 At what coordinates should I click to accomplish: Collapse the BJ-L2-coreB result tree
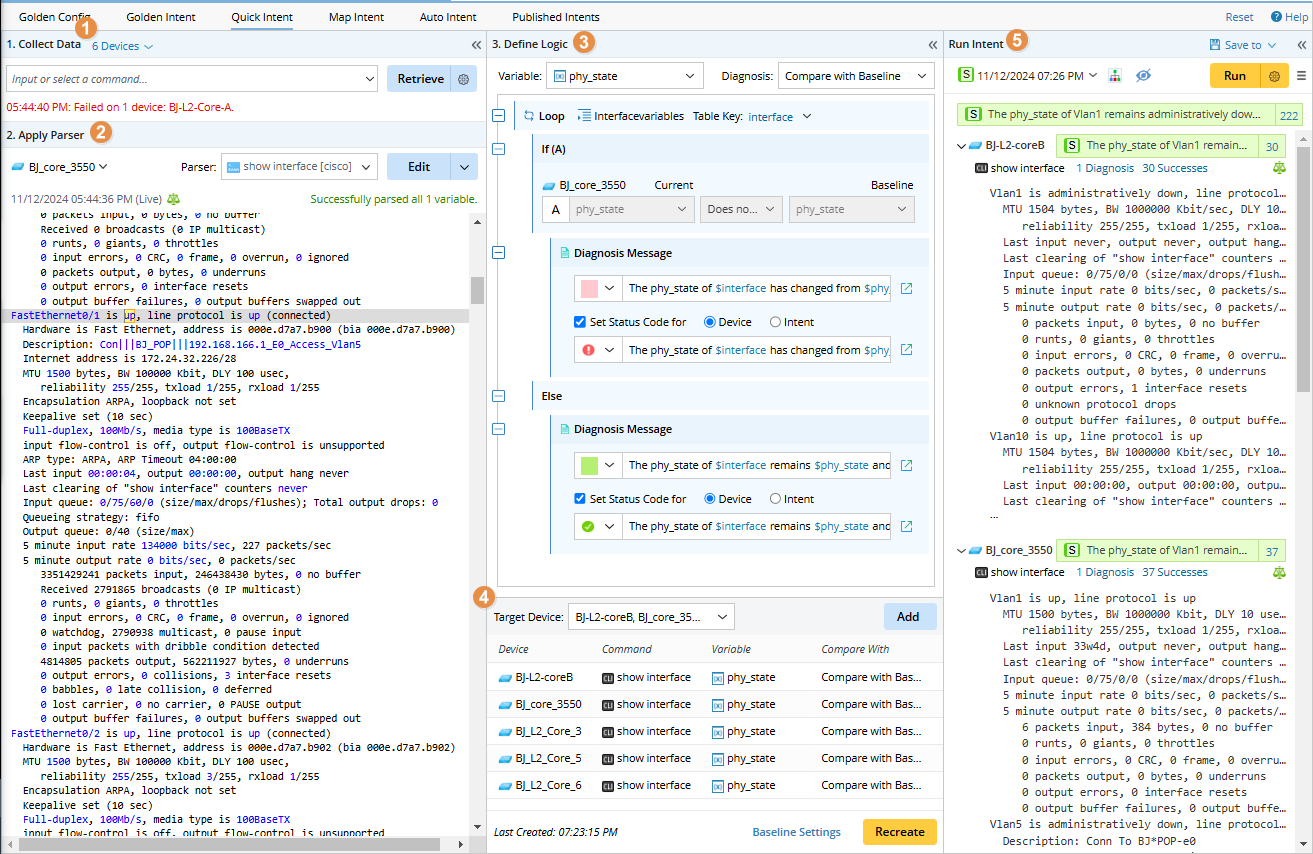(x=962, y=146)
